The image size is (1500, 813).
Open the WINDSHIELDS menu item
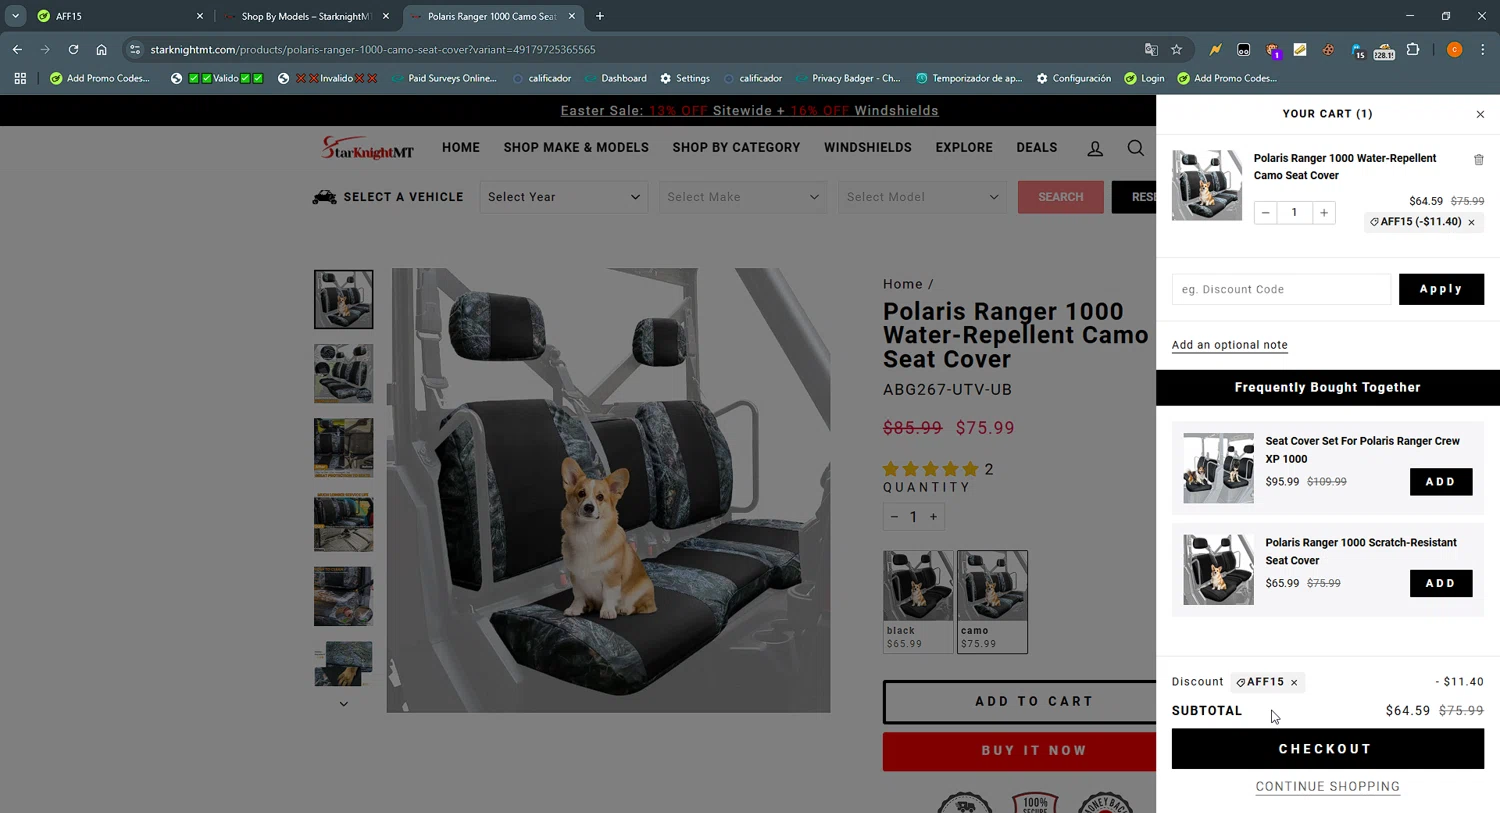point(868,148)
